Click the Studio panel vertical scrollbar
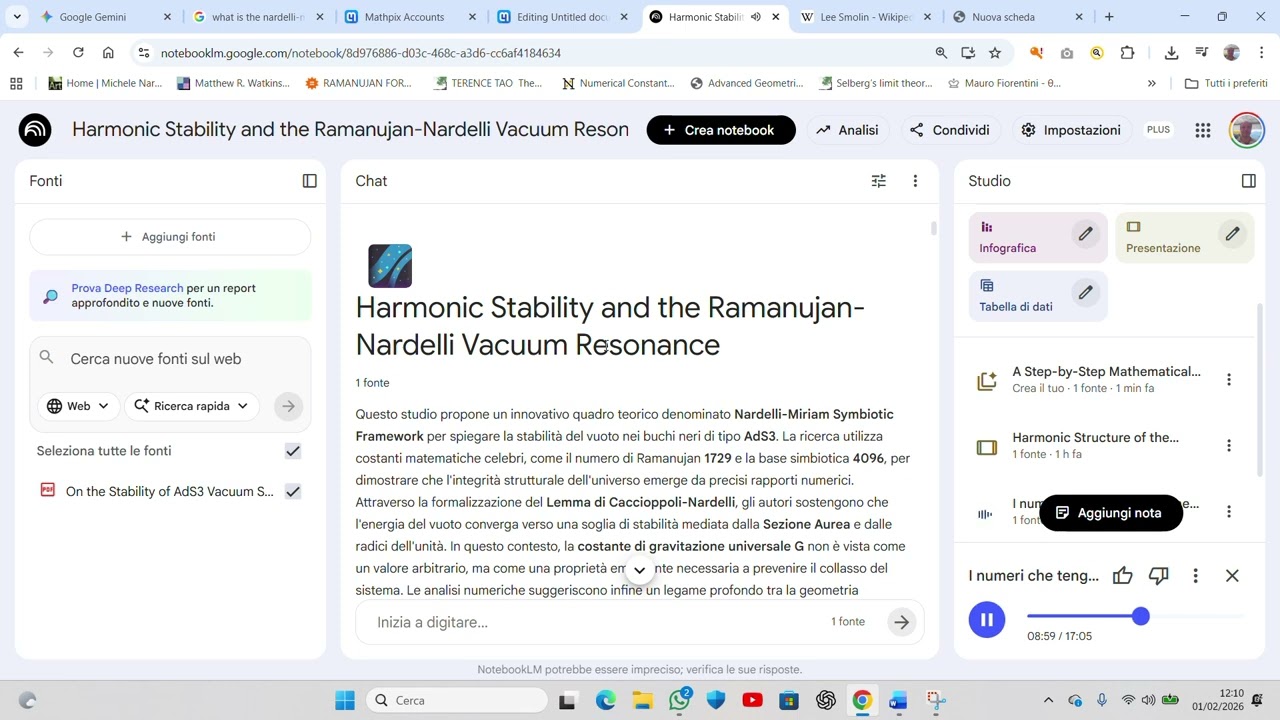 (1259, 390)
